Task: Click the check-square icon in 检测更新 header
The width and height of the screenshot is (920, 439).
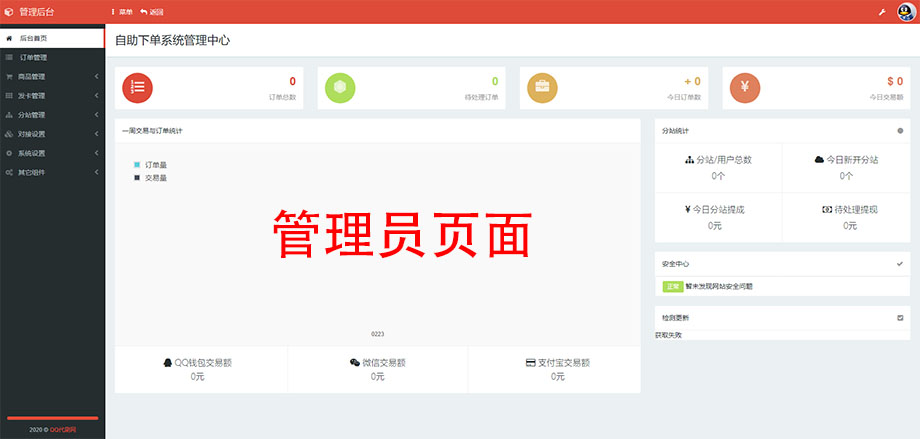Action: coord(900,318)
